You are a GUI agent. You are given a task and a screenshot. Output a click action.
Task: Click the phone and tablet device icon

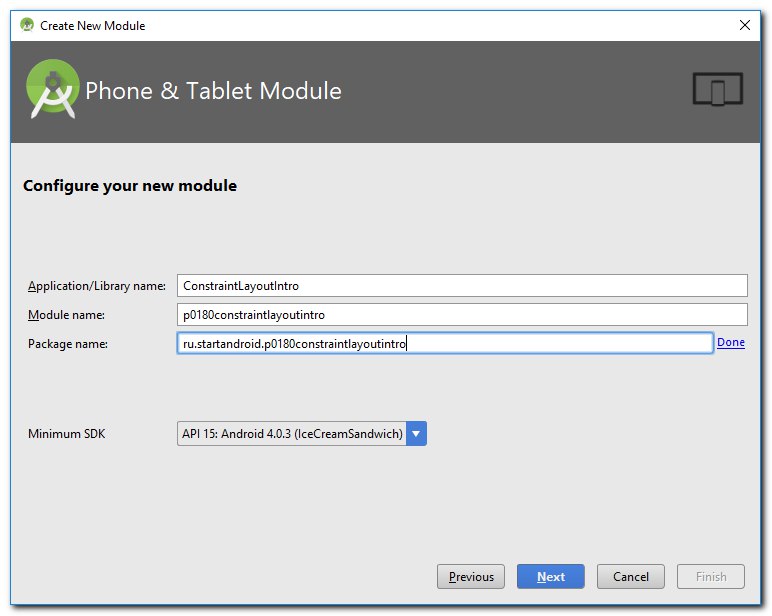pos(717,89)
